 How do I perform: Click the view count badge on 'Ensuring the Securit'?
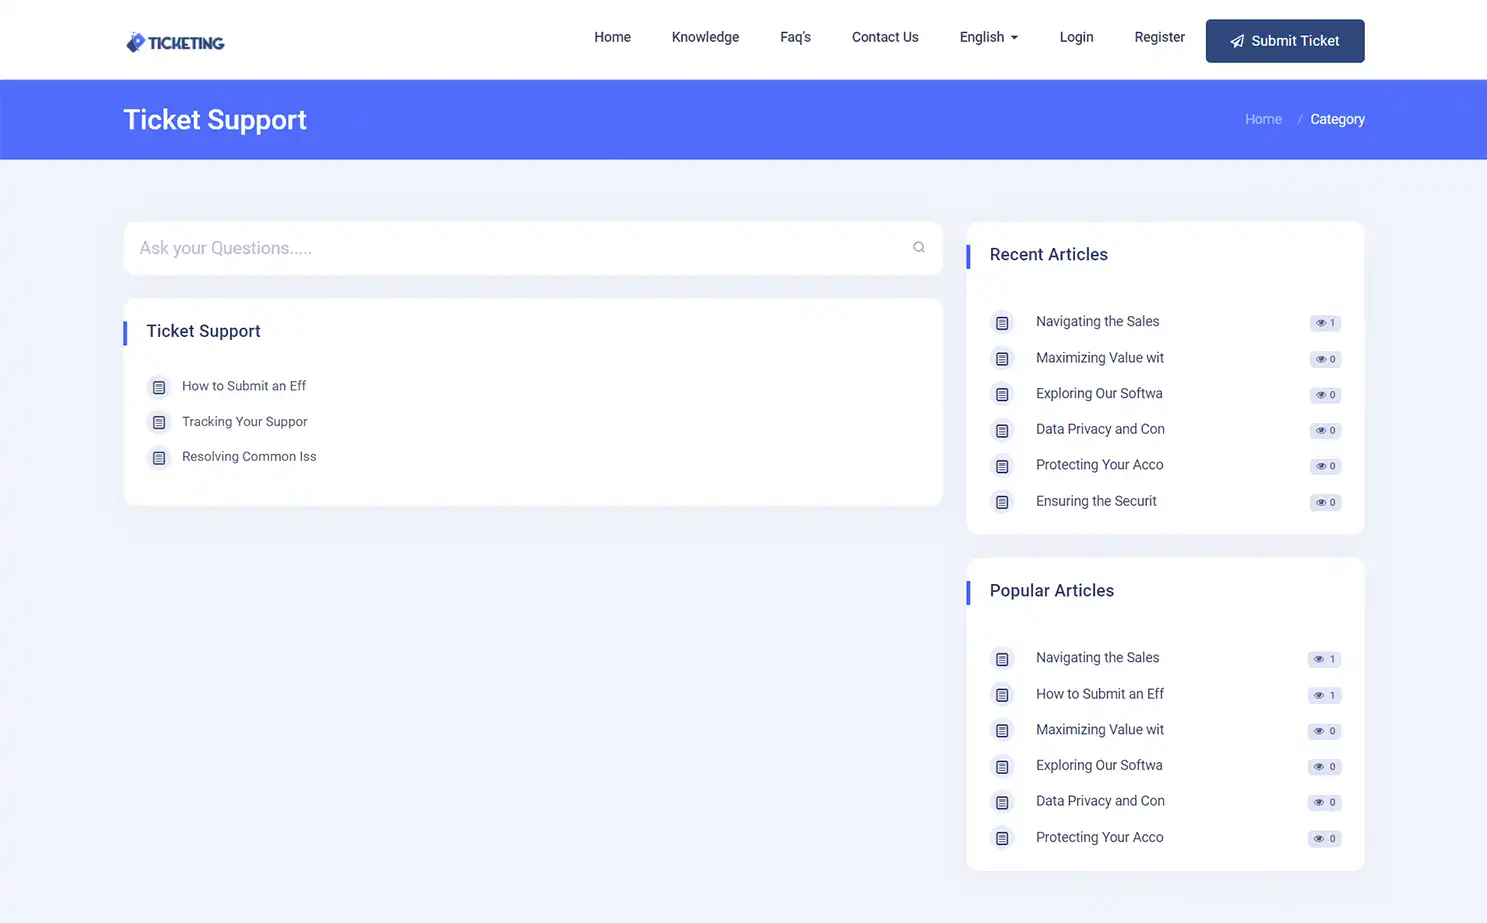(x=1324, y=502)
